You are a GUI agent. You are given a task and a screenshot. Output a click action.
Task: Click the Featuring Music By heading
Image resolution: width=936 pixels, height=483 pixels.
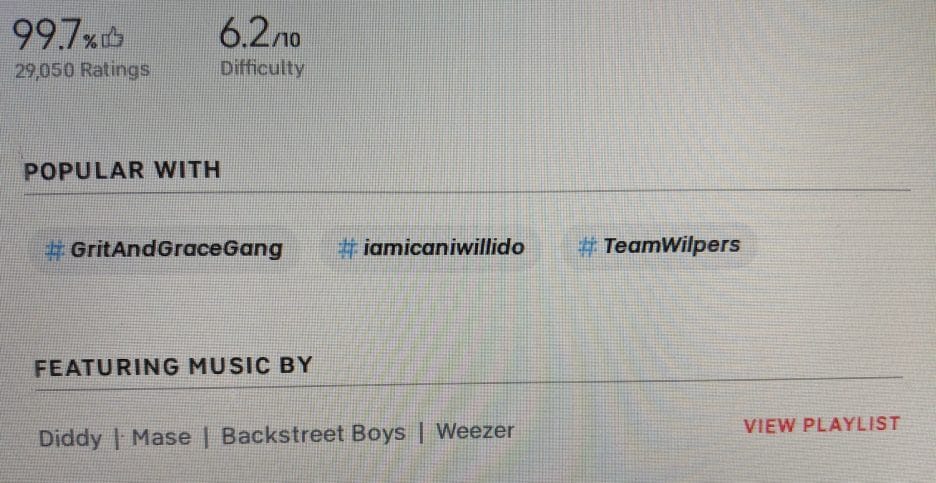(173, 365)
